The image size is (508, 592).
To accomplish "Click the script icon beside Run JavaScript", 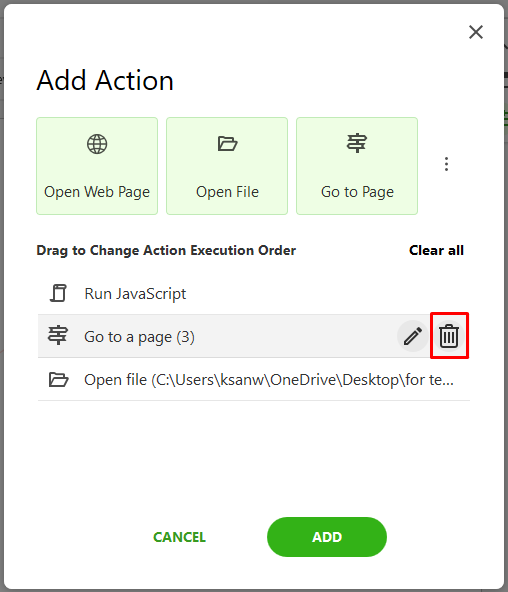I will 58,293.
